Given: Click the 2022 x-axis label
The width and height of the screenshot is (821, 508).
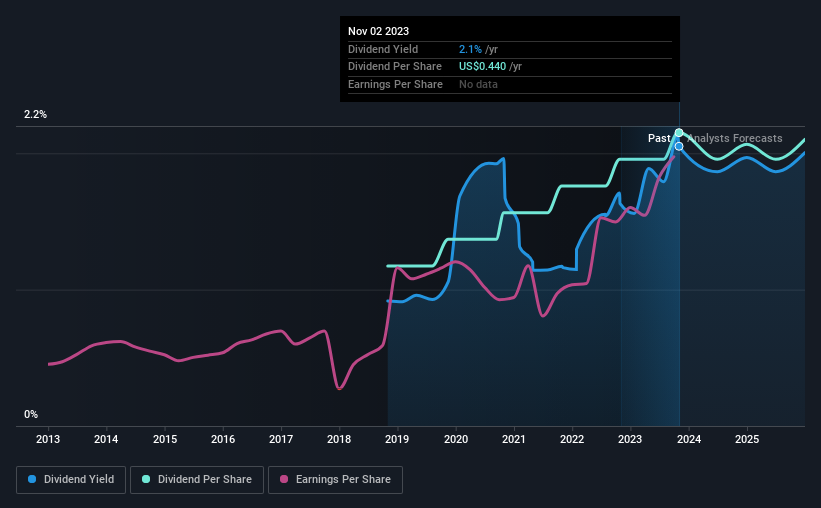Looking at the screenshot, I should (572, 439).
